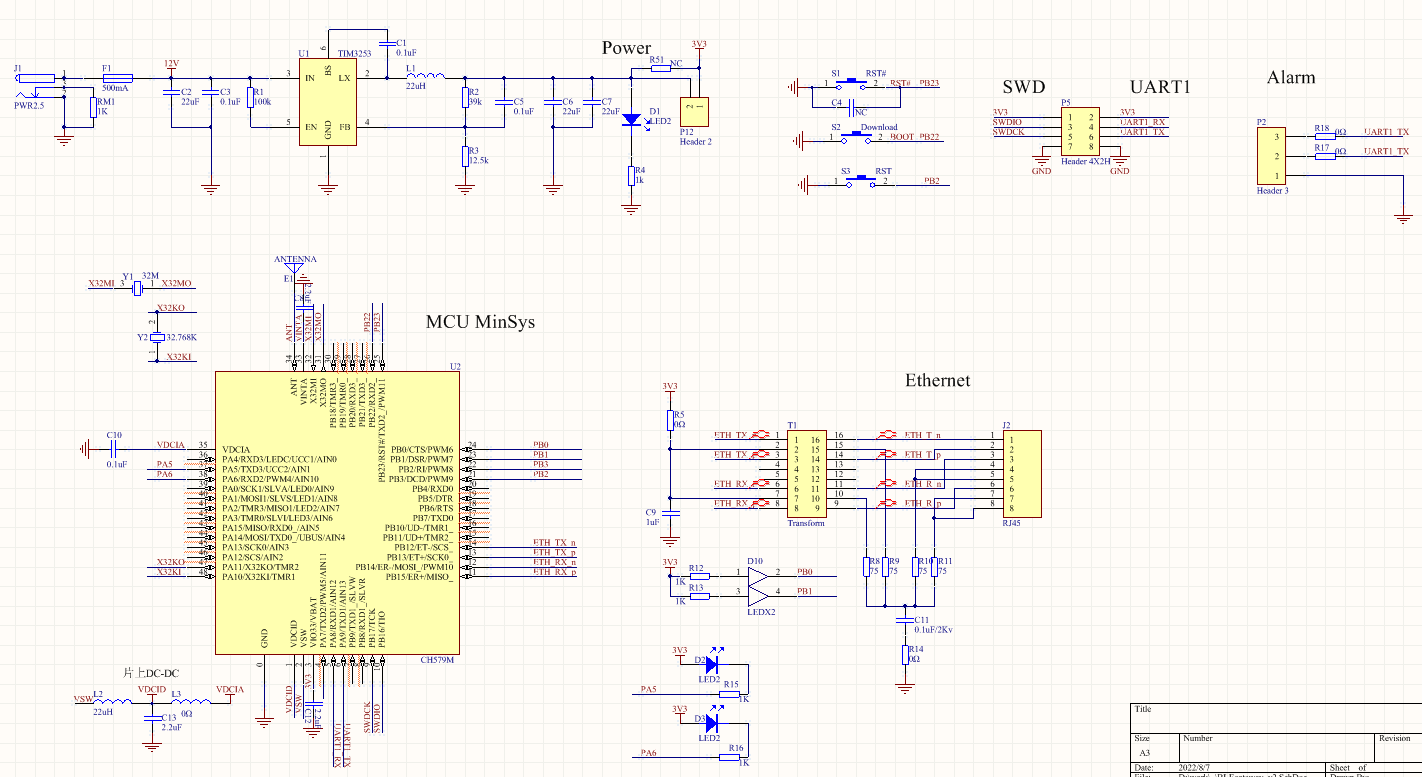Click the 12V net label
The width and height of the screenshot is (1422, 777).
(x=171, y=63)
